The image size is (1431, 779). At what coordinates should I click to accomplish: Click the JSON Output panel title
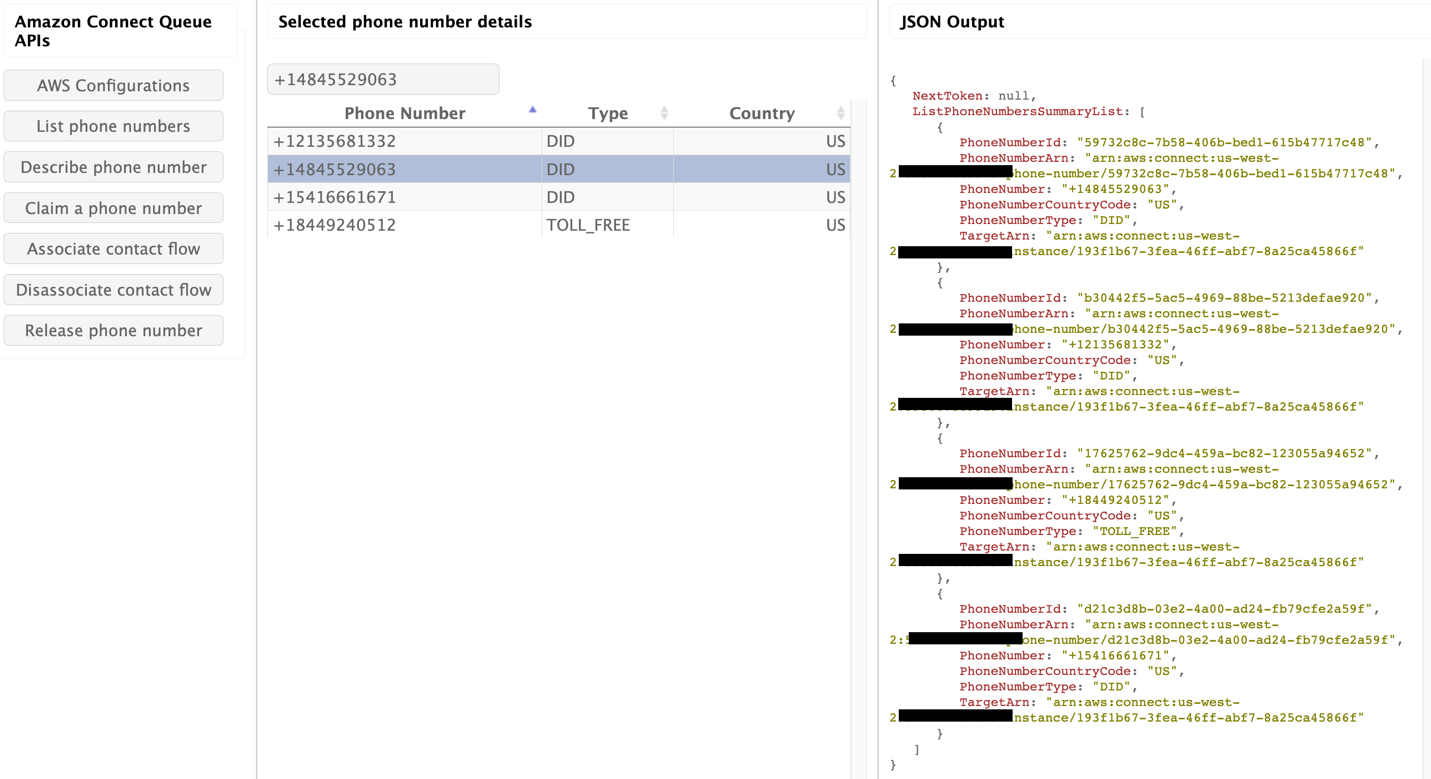click(952, 21)
